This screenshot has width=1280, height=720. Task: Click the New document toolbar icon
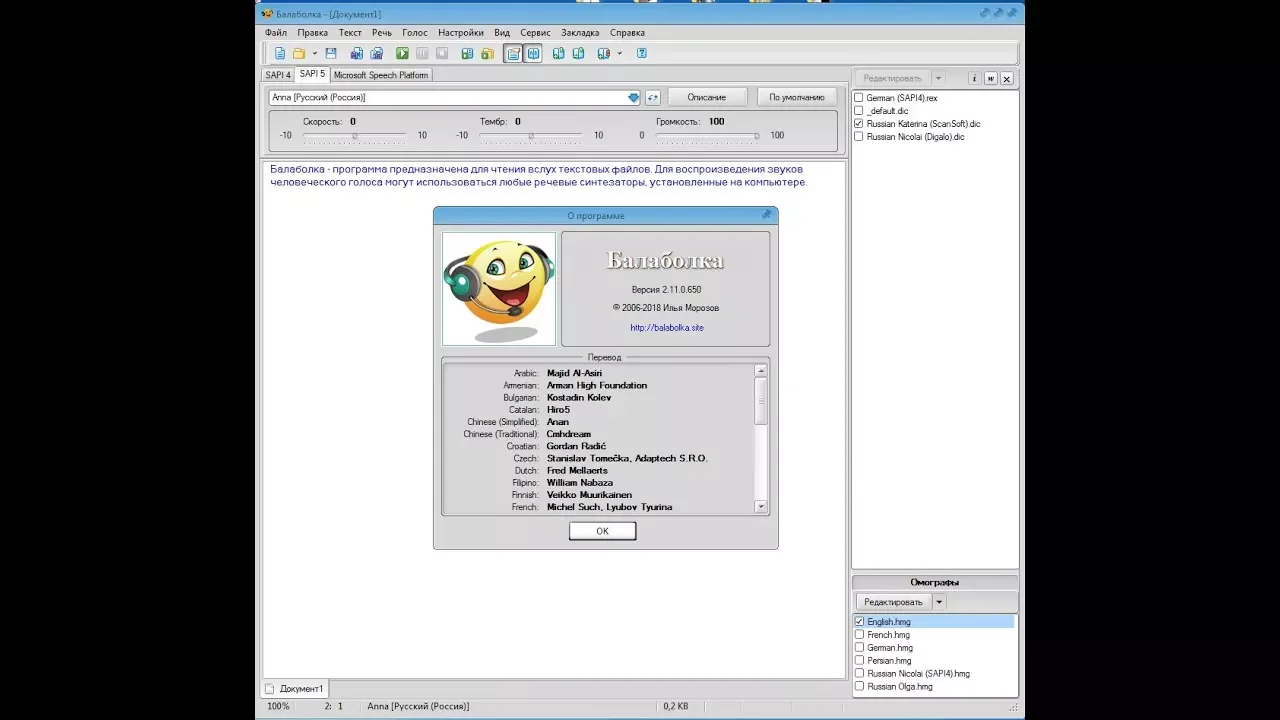(x=280, y=54)
